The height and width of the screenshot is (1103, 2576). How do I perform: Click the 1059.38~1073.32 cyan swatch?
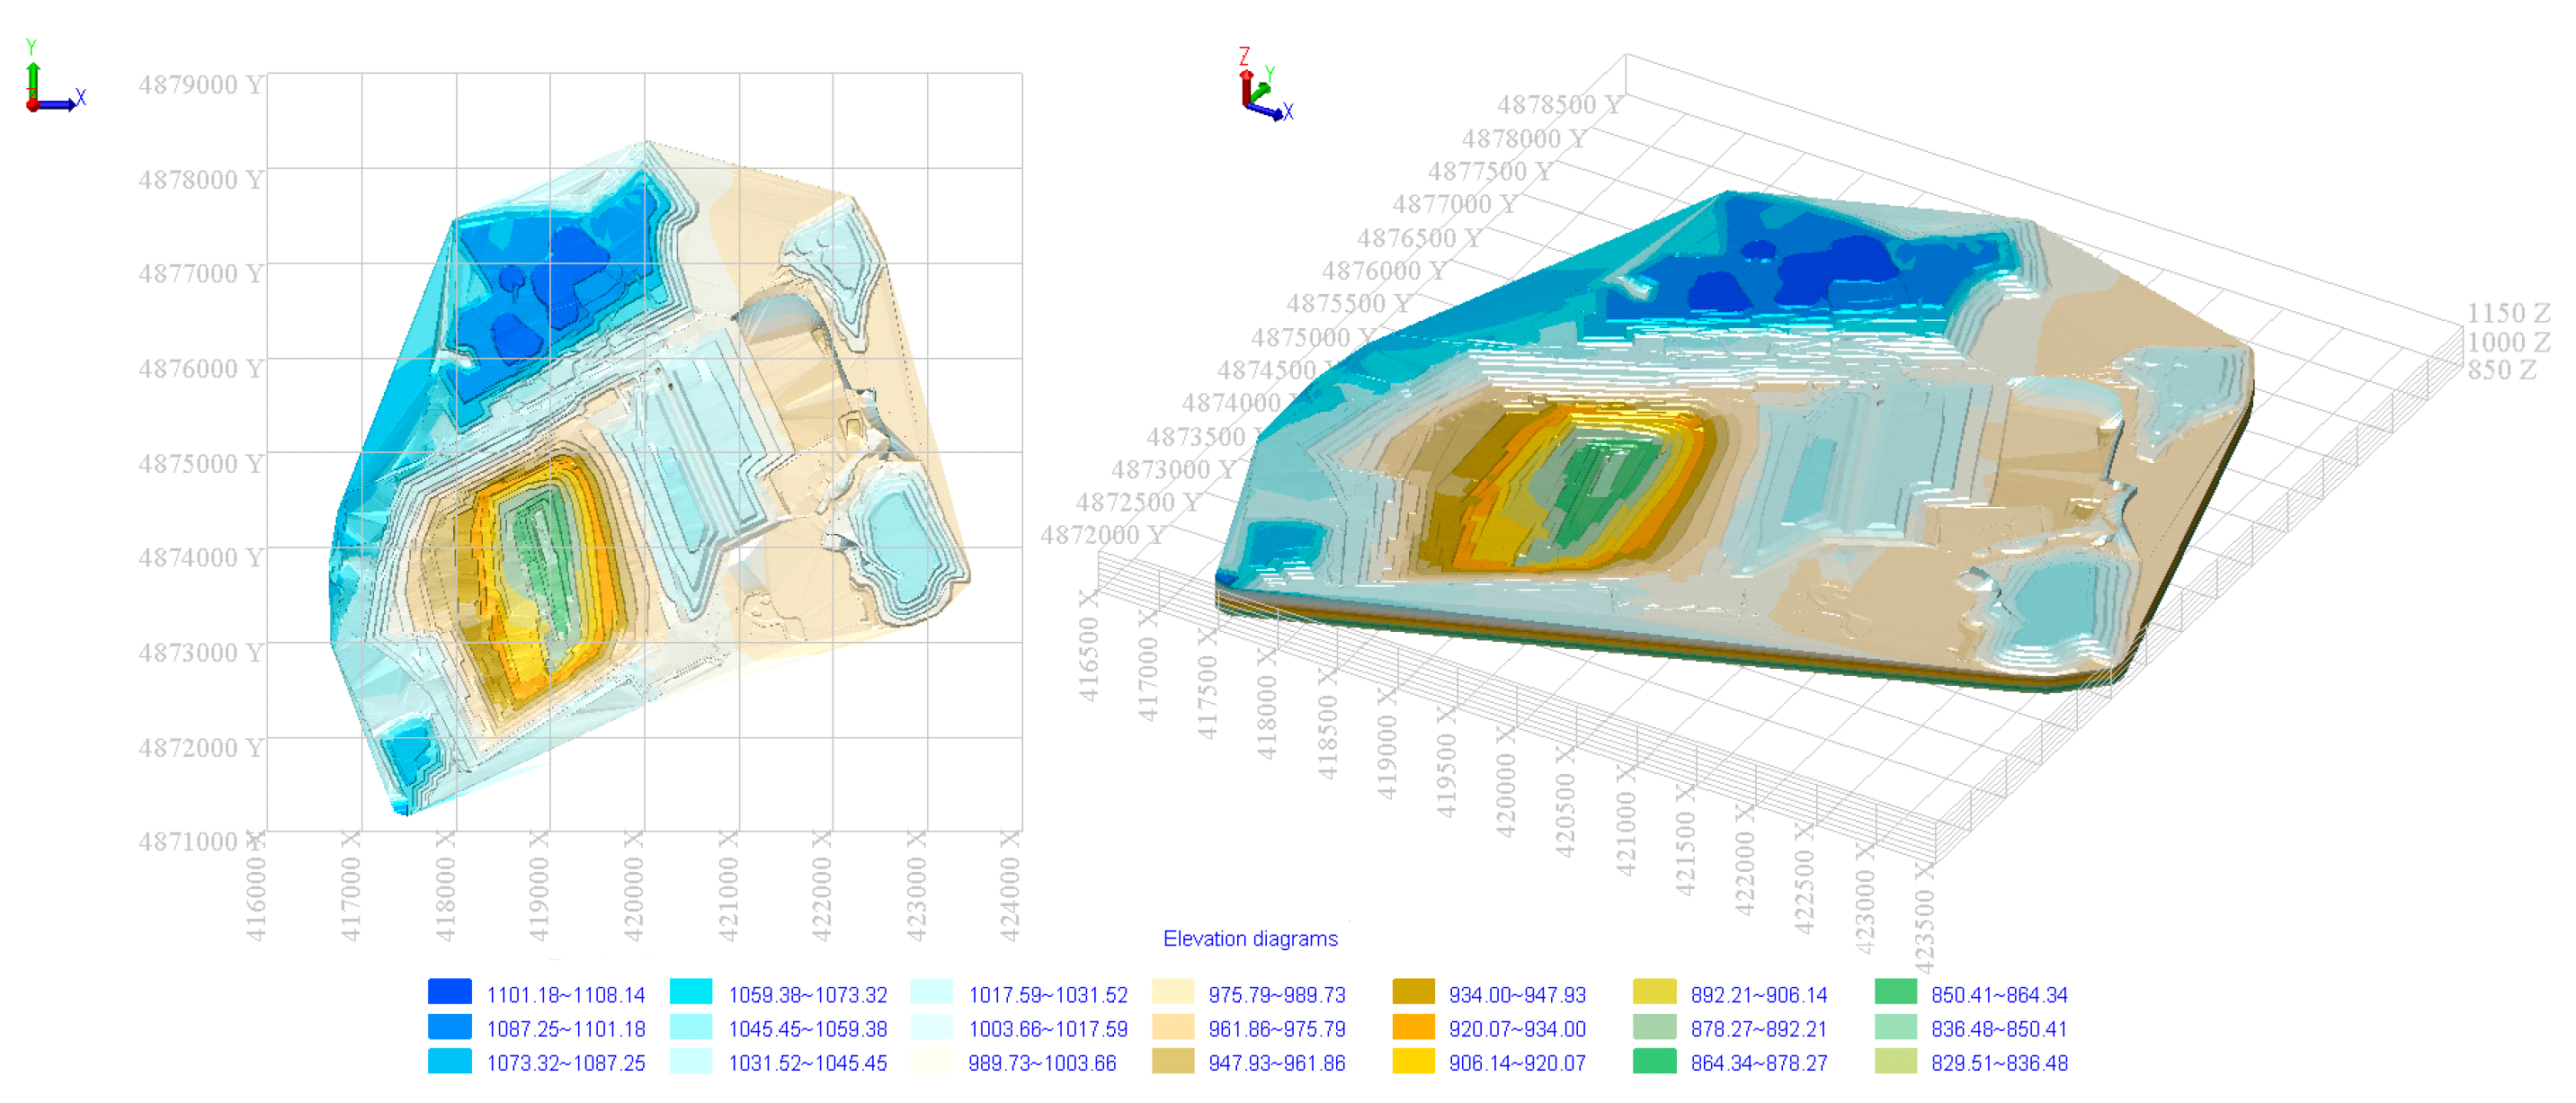(x=691, y=992)
